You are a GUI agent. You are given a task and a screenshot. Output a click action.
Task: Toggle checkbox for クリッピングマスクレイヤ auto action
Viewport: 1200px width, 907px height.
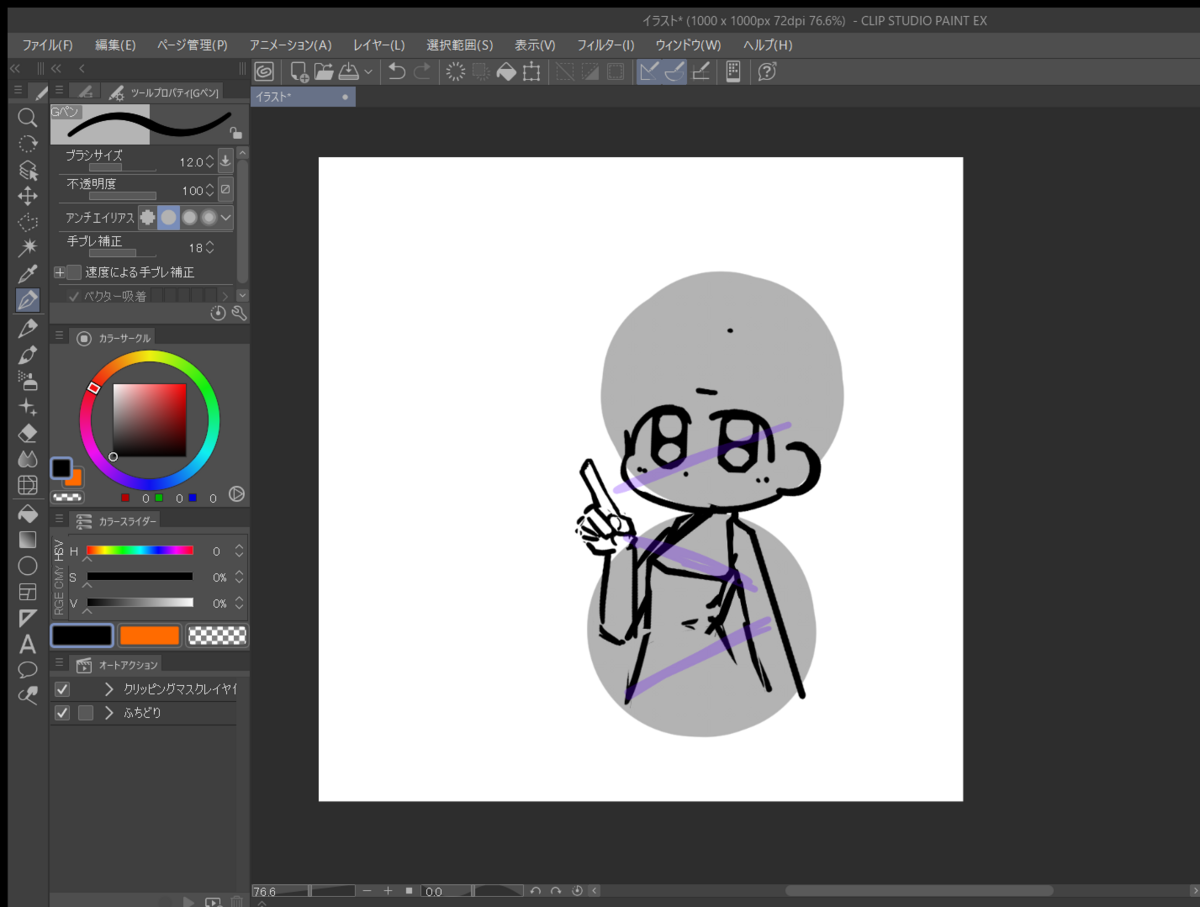point(62,689)
